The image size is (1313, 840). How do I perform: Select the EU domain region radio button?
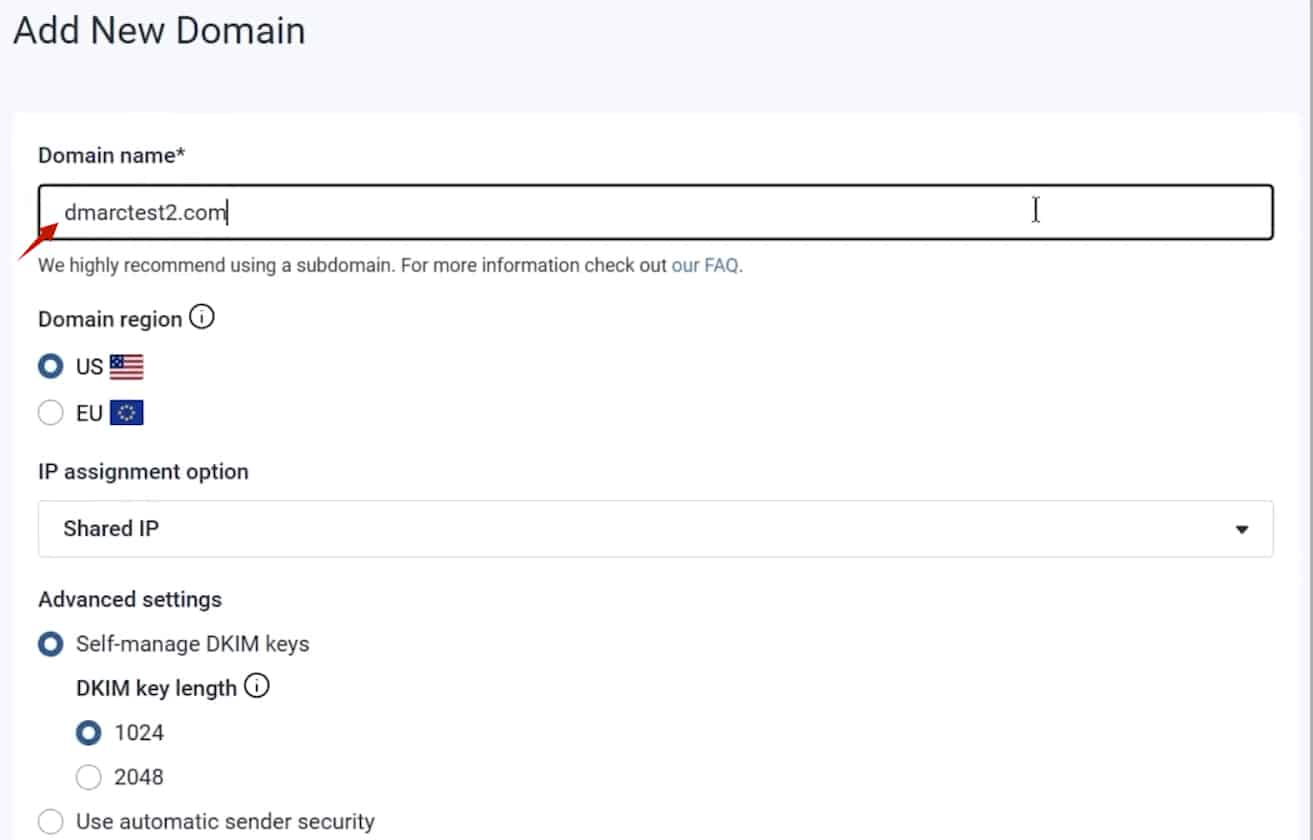point(51,413)
